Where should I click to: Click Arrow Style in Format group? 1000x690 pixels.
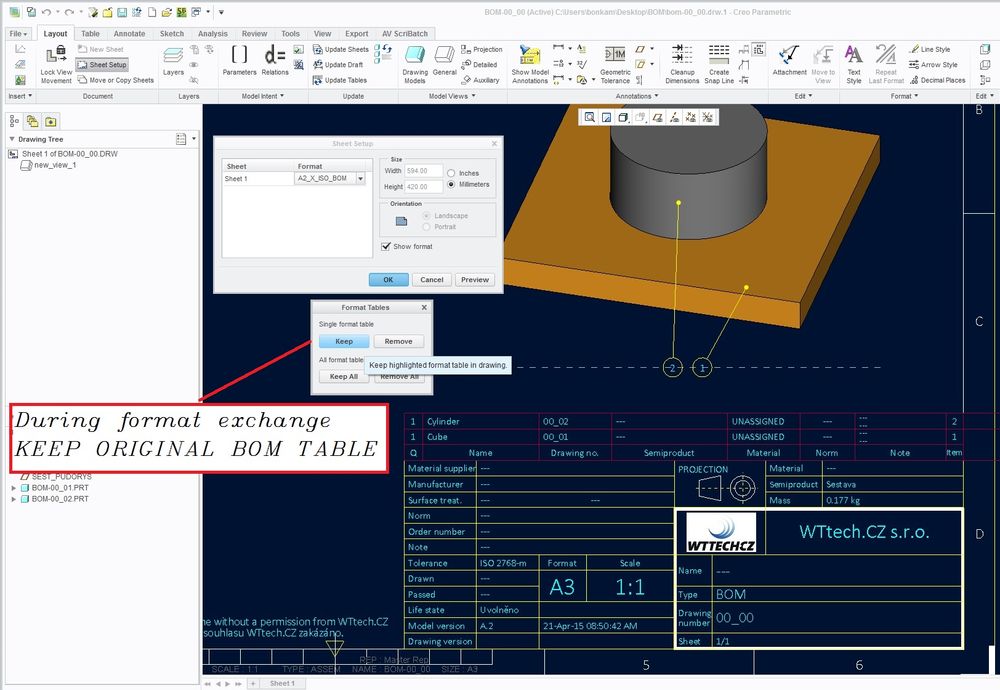(x=933, y=64)
